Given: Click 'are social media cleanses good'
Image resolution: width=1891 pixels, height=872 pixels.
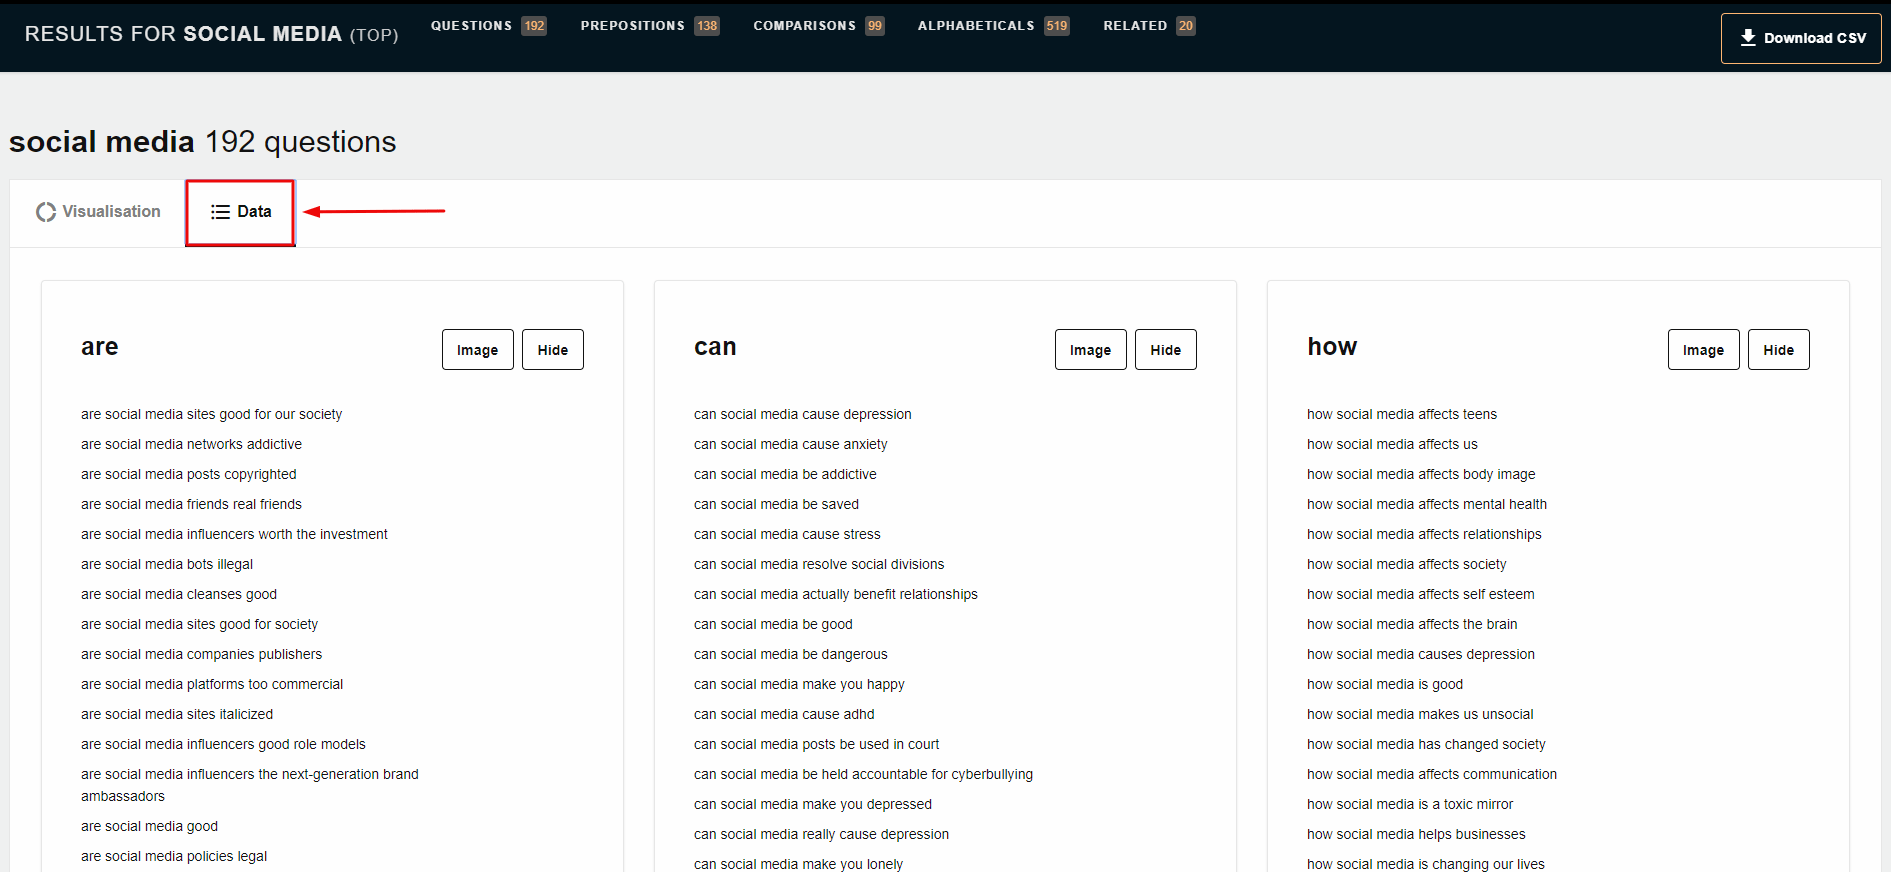Looking at the screenshot, I should [x=179, y=594].
